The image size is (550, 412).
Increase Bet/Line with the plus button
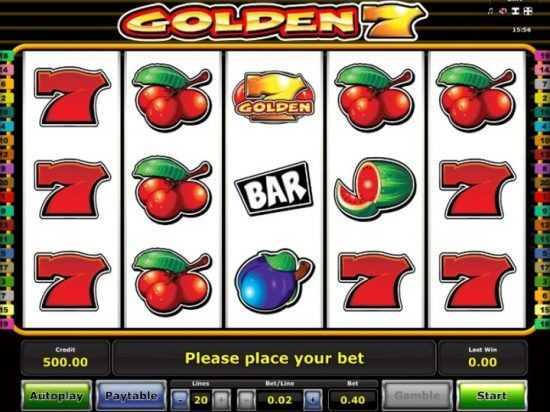pos(313,399)
